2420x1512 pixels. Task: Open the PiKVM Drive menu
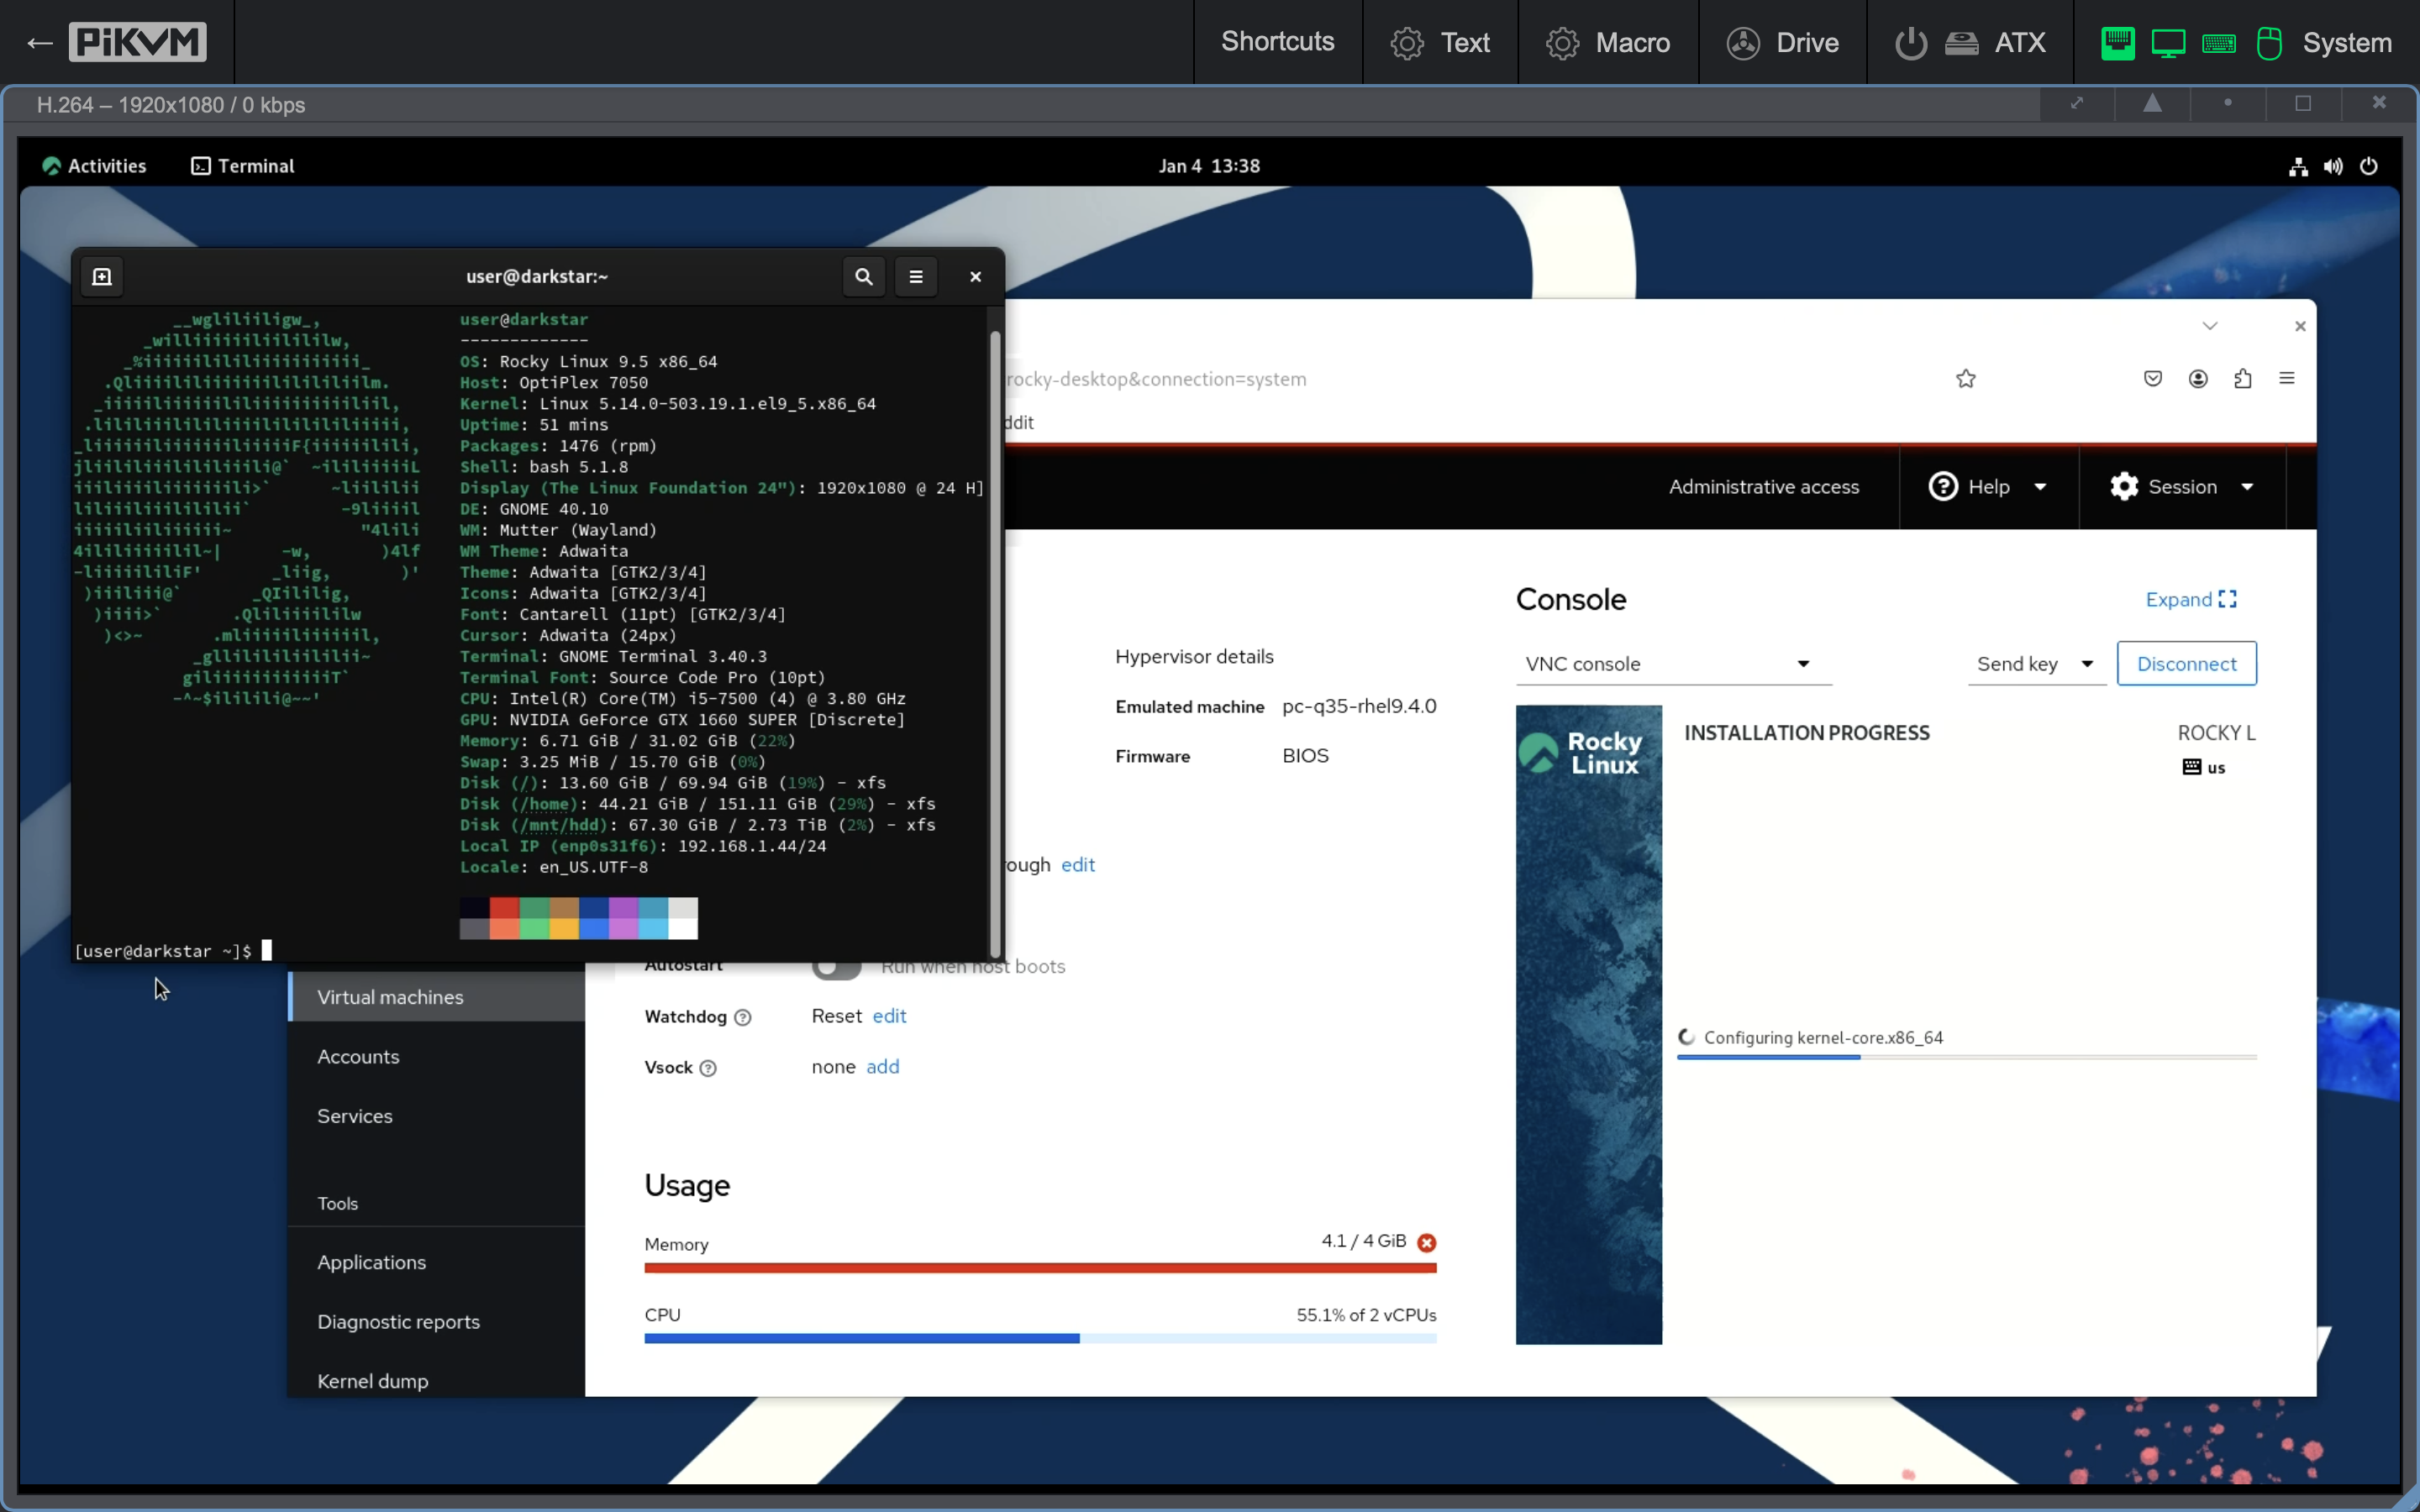coord(1782,42)
